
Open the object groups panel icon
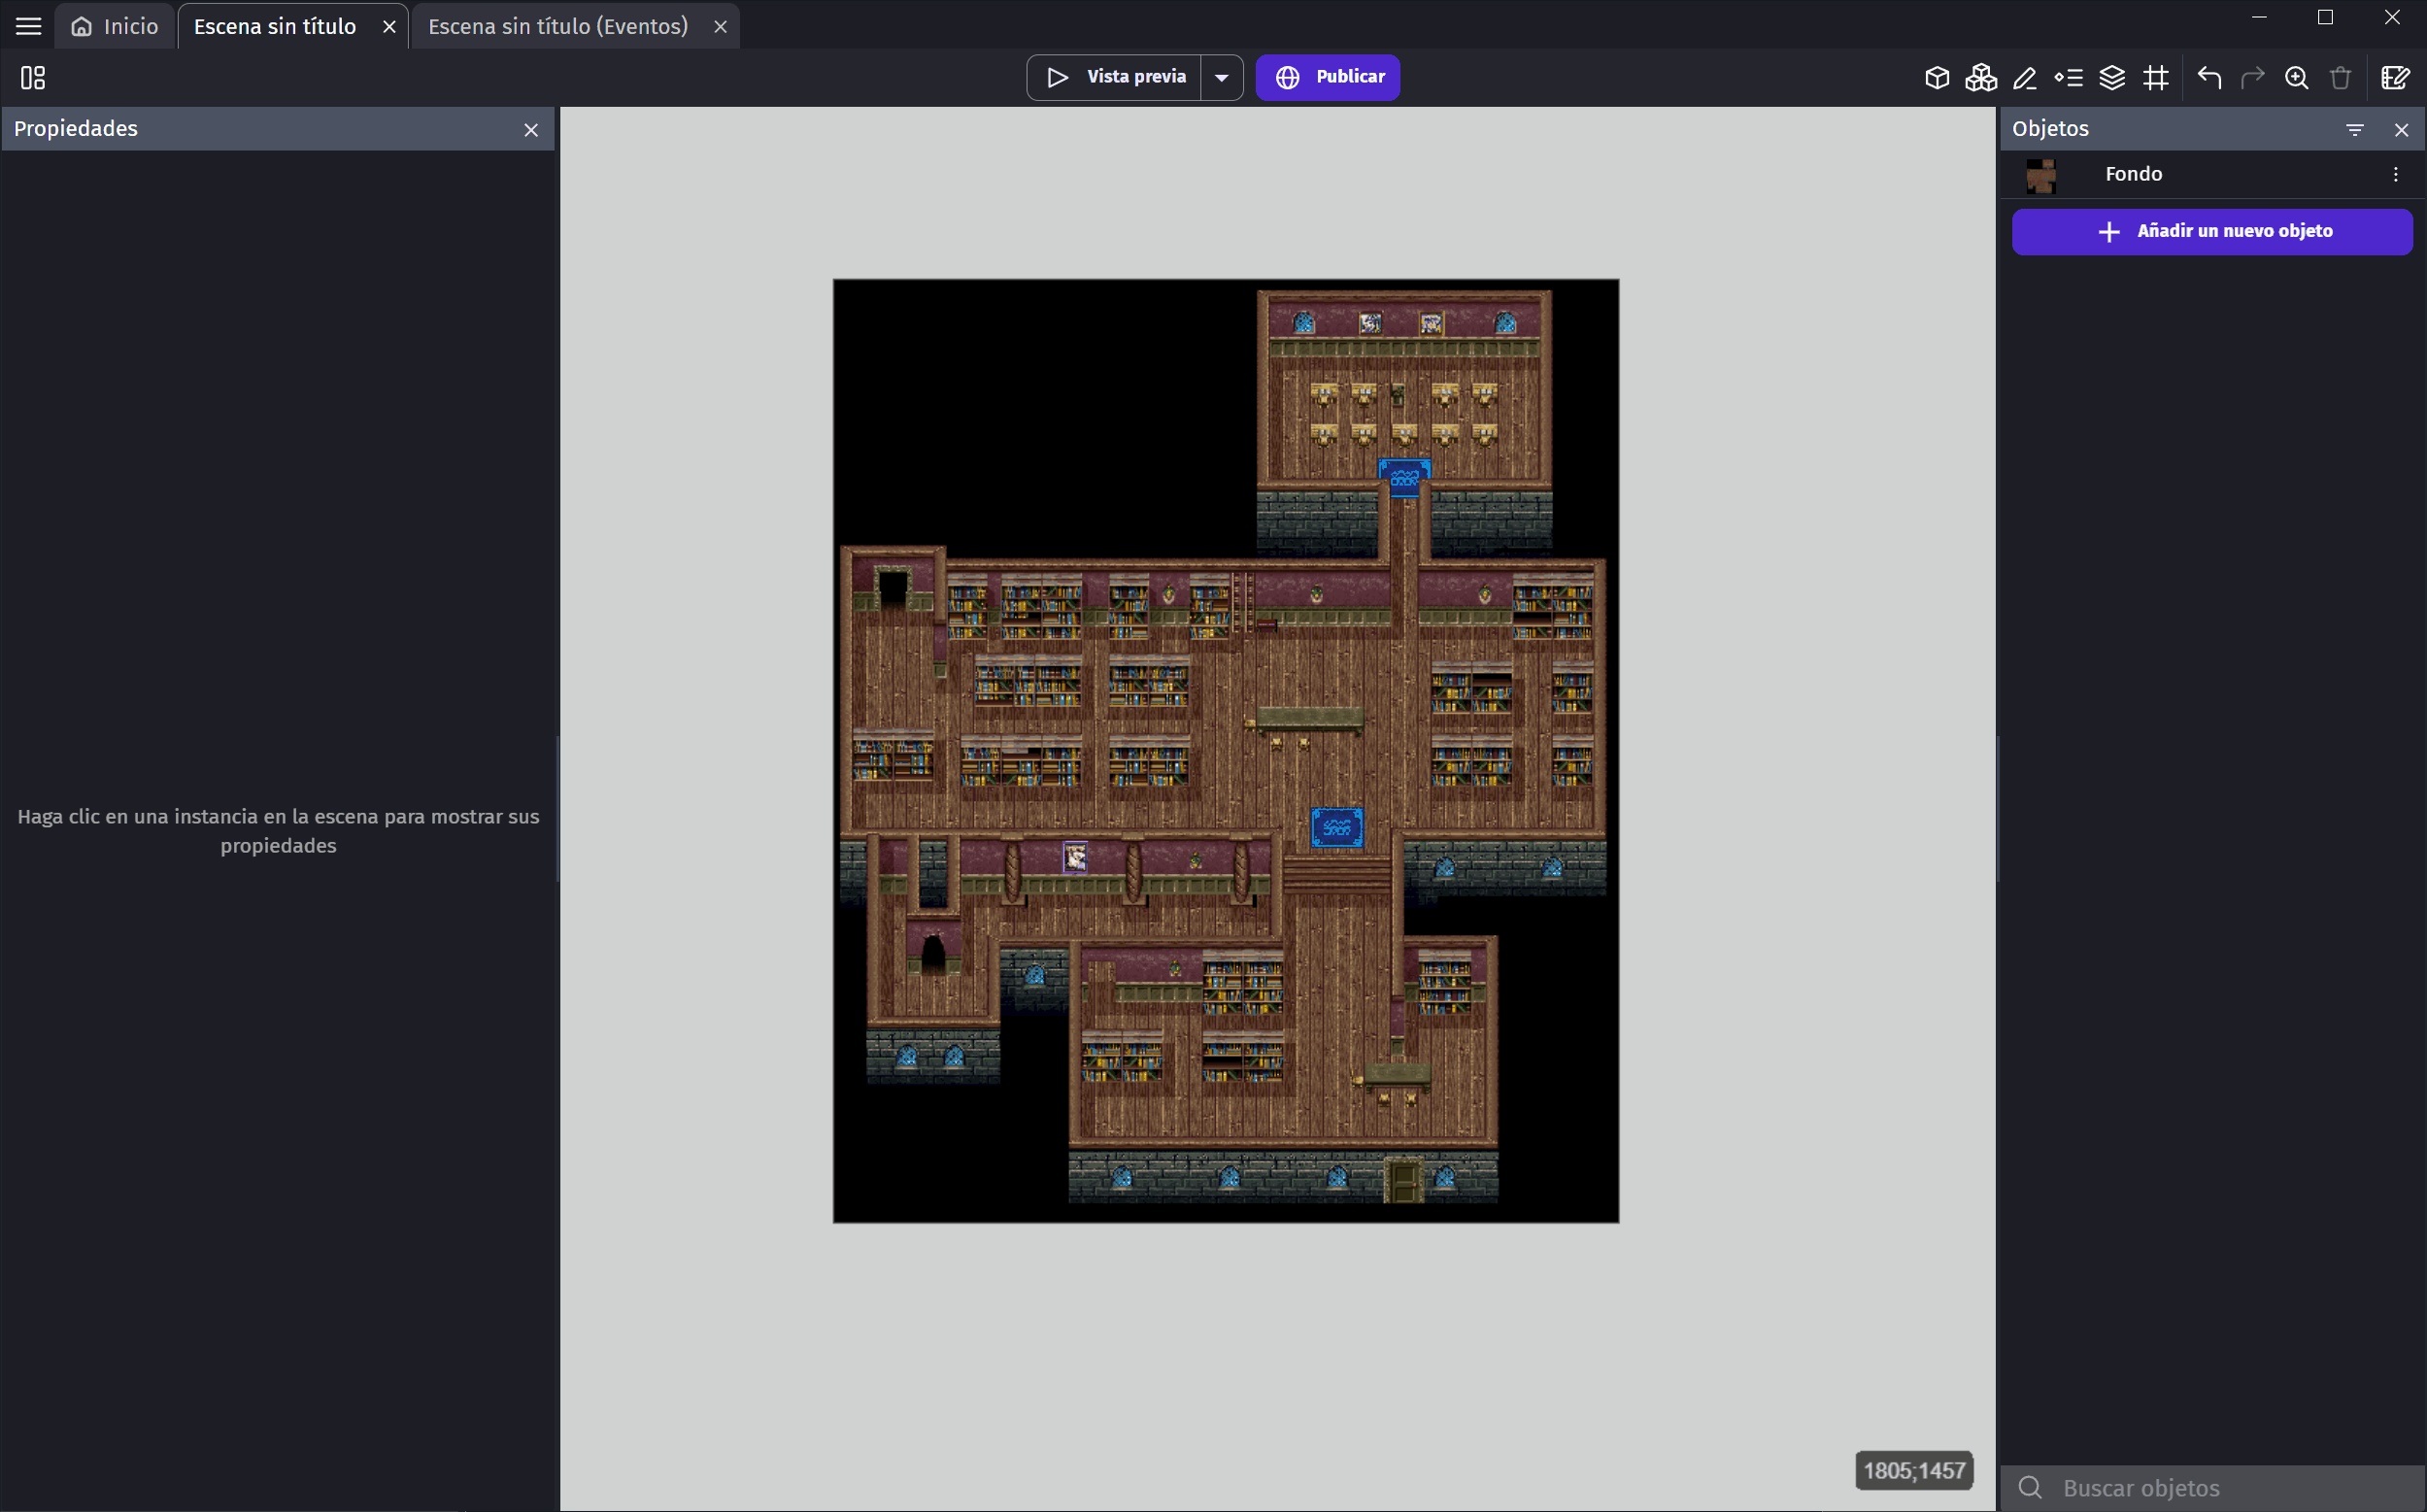1981,77
